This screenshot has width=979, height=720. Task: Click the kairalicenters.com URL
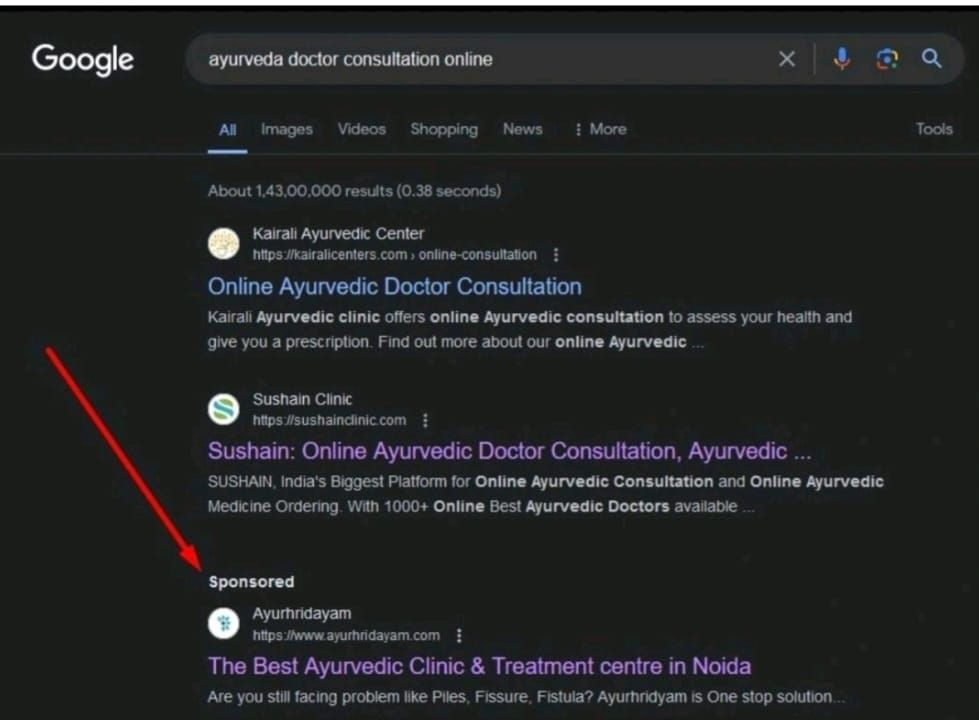(395, 255)
